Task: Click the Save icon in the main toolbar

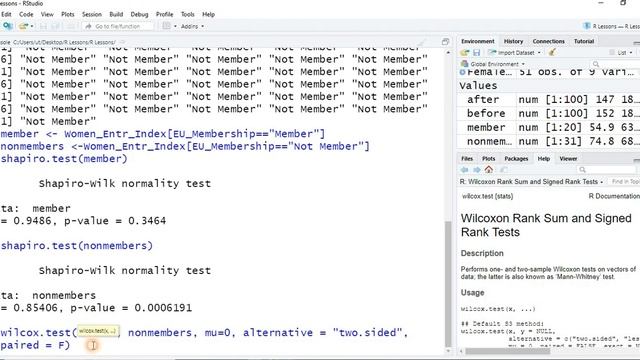Action: 43,26
